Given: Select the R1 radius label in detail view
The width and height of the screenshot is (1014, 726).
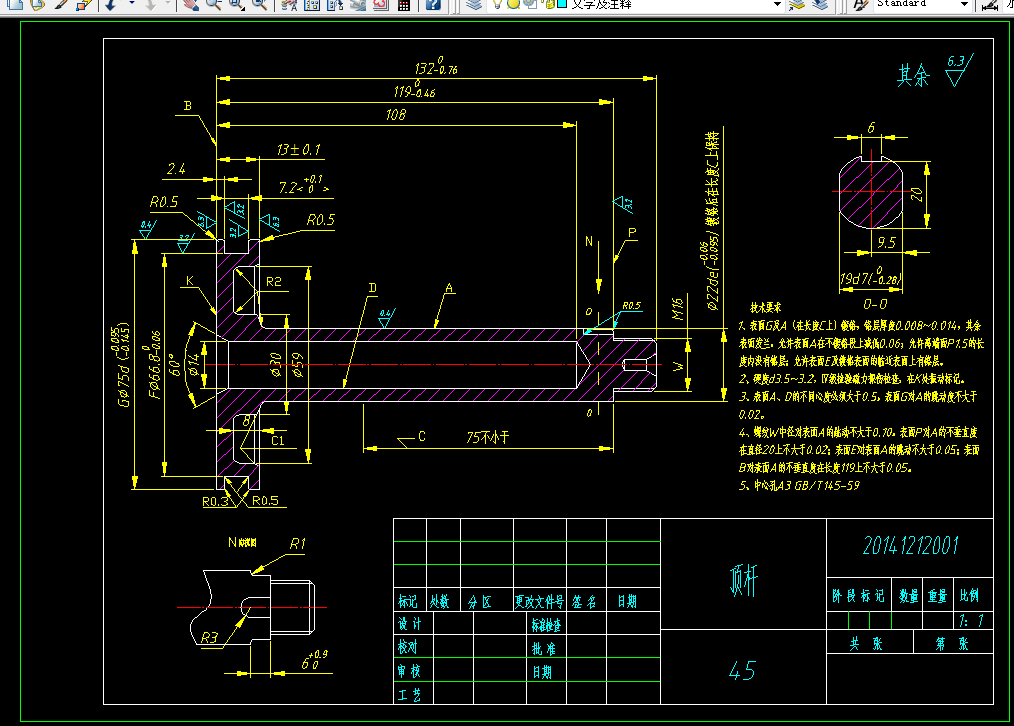Looking at the screenshot, I should coord(297,544).
